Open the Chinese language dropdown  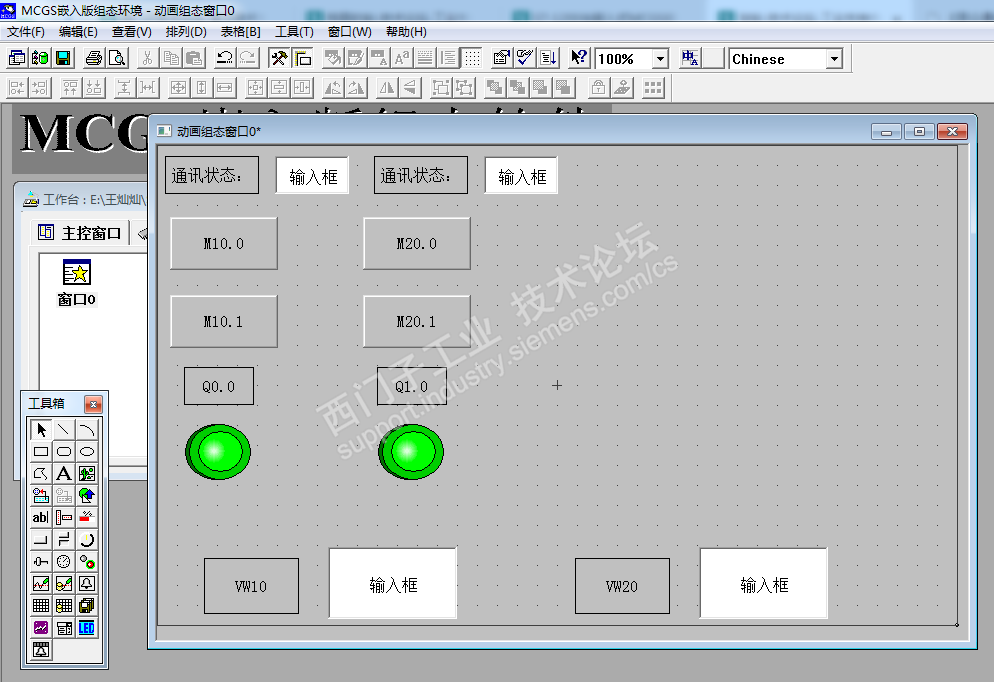point(834,59)
